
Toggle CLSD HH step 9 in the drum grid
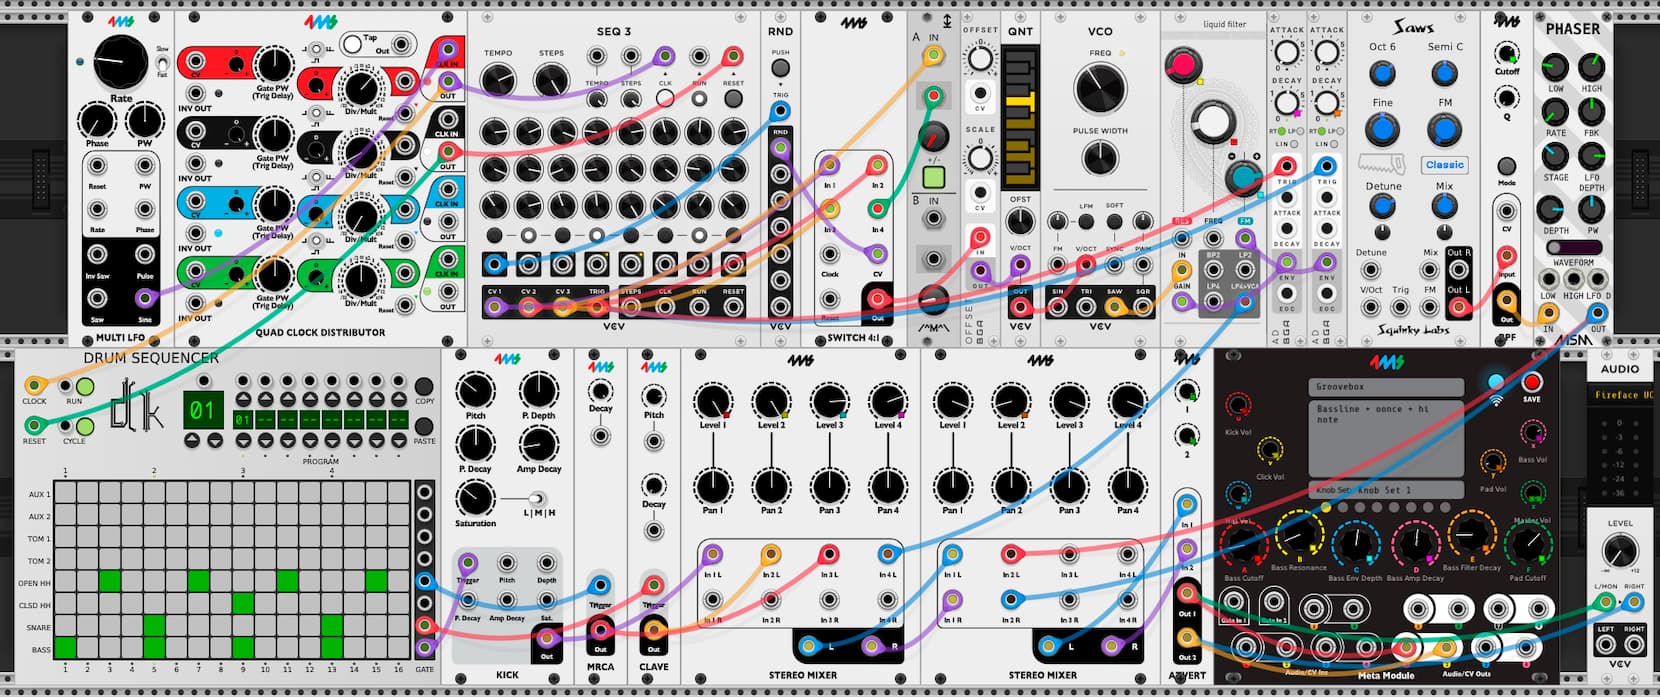tap(243, 603)
